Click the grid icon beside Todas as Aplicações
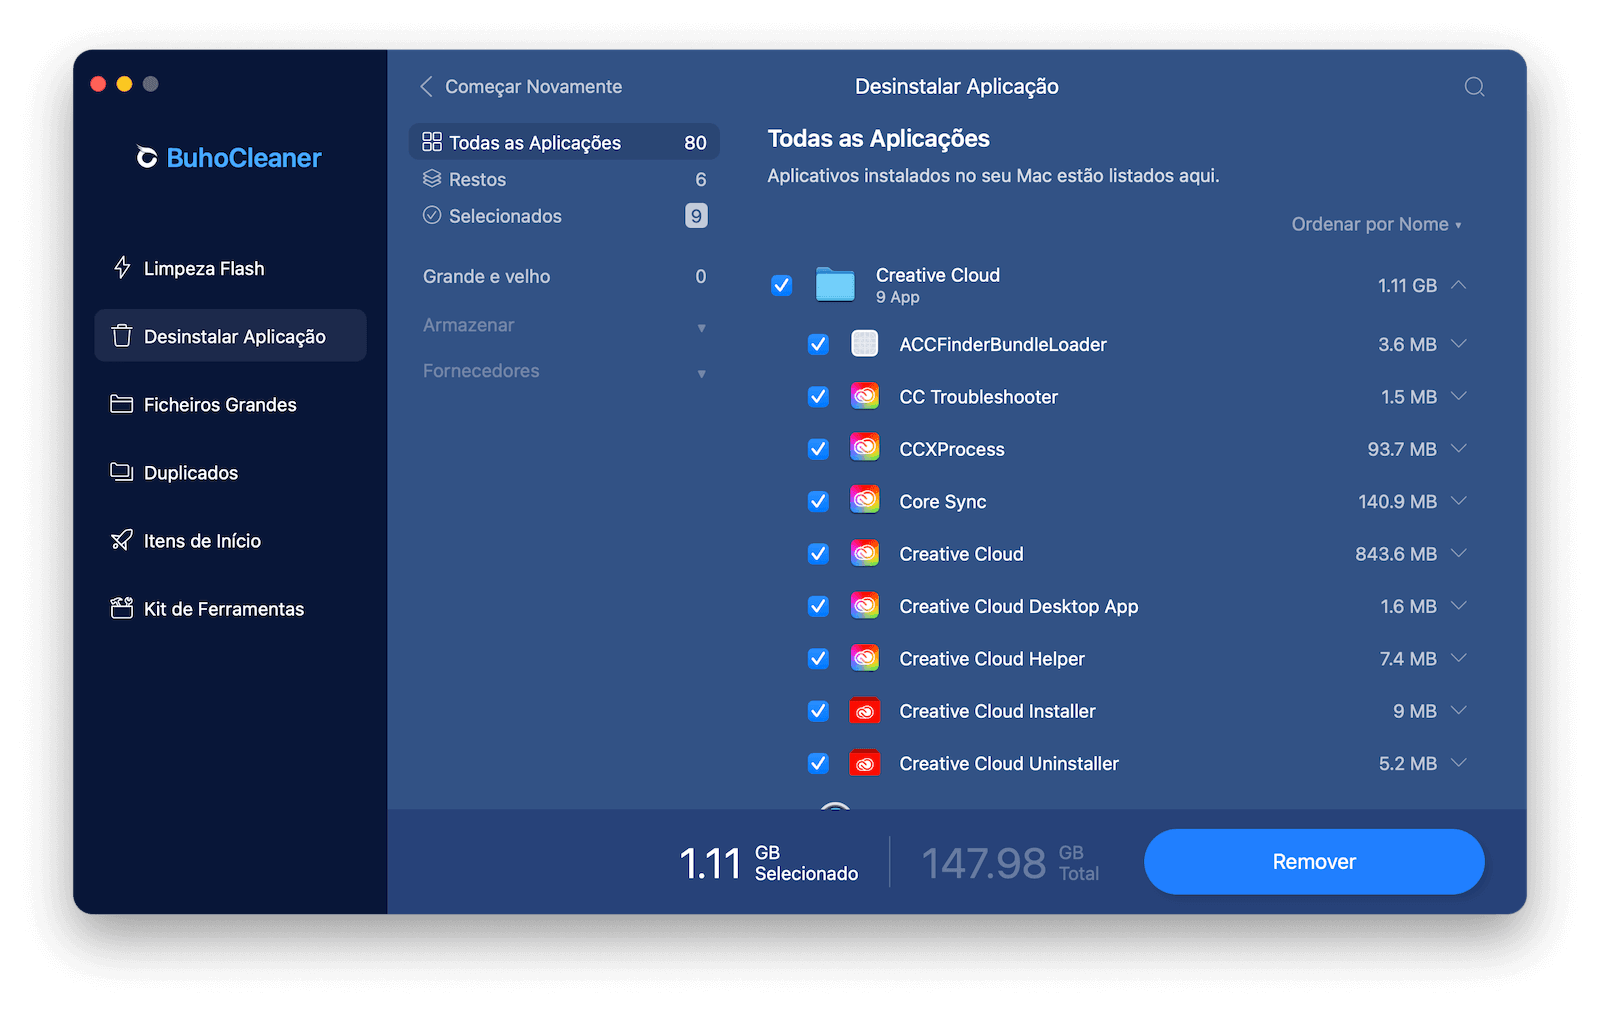 pyautogui.click(x=432, y=142)
